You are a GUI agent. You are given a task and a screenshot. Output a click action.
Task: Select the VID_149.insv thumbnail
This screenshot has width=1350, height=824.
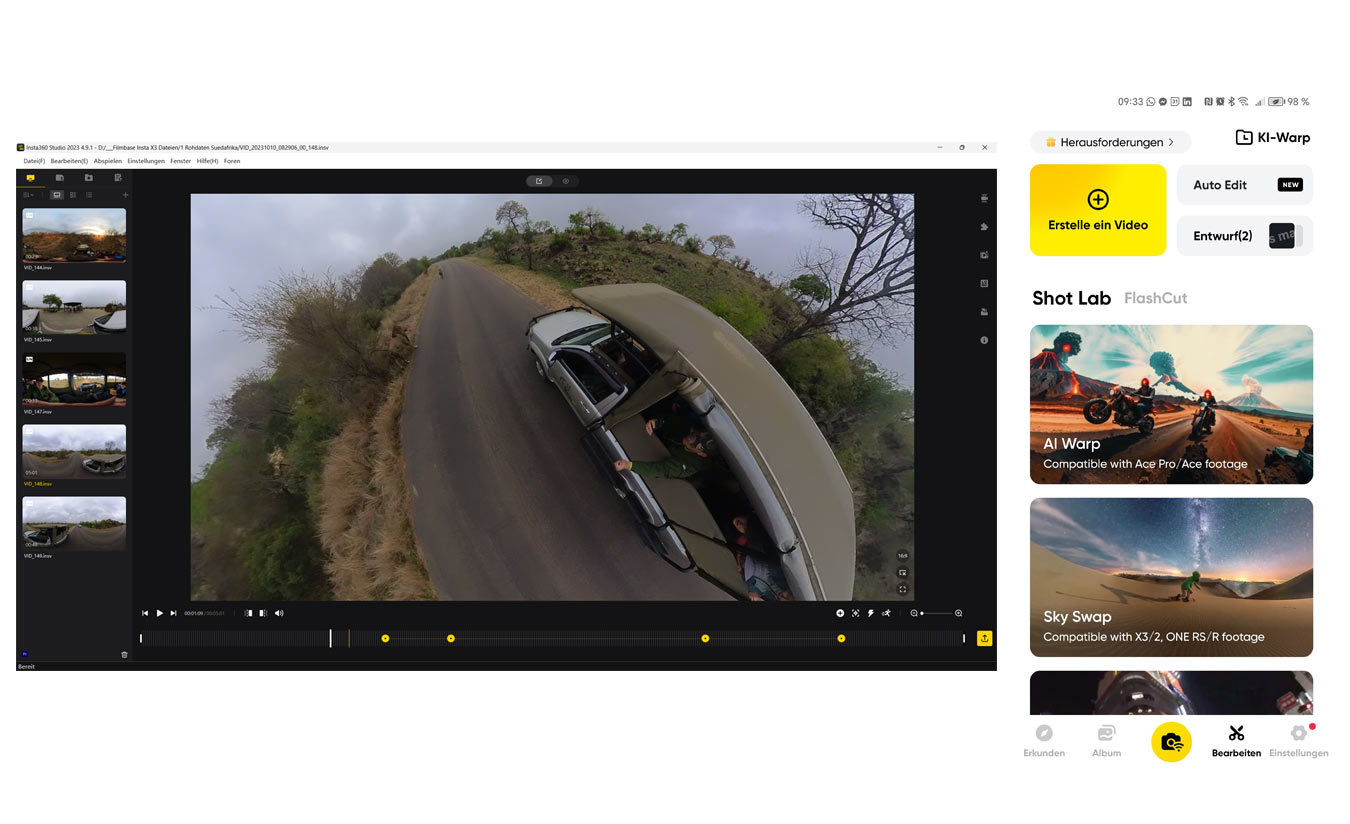point(74,523)
